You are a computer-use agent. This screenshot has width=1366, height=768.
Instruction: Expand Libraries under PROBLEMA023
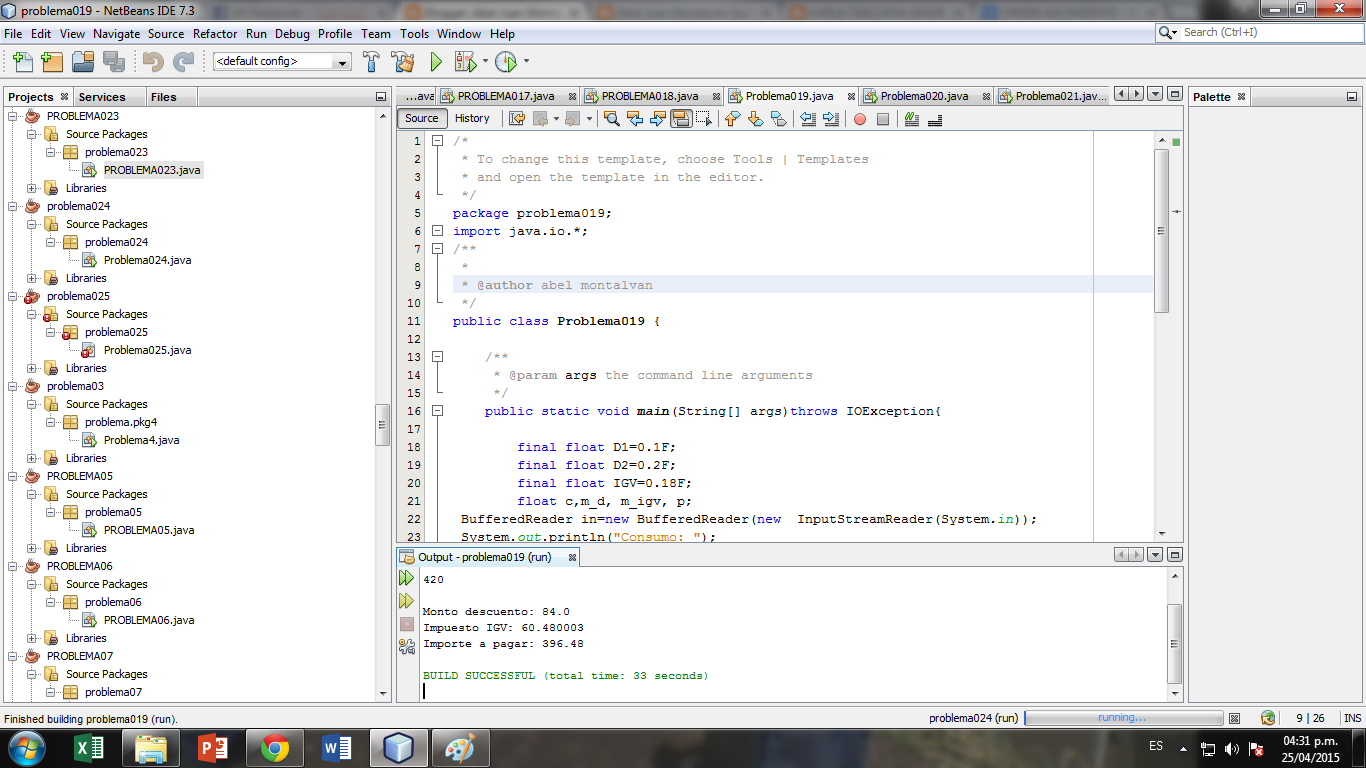(x=32, y=188)
